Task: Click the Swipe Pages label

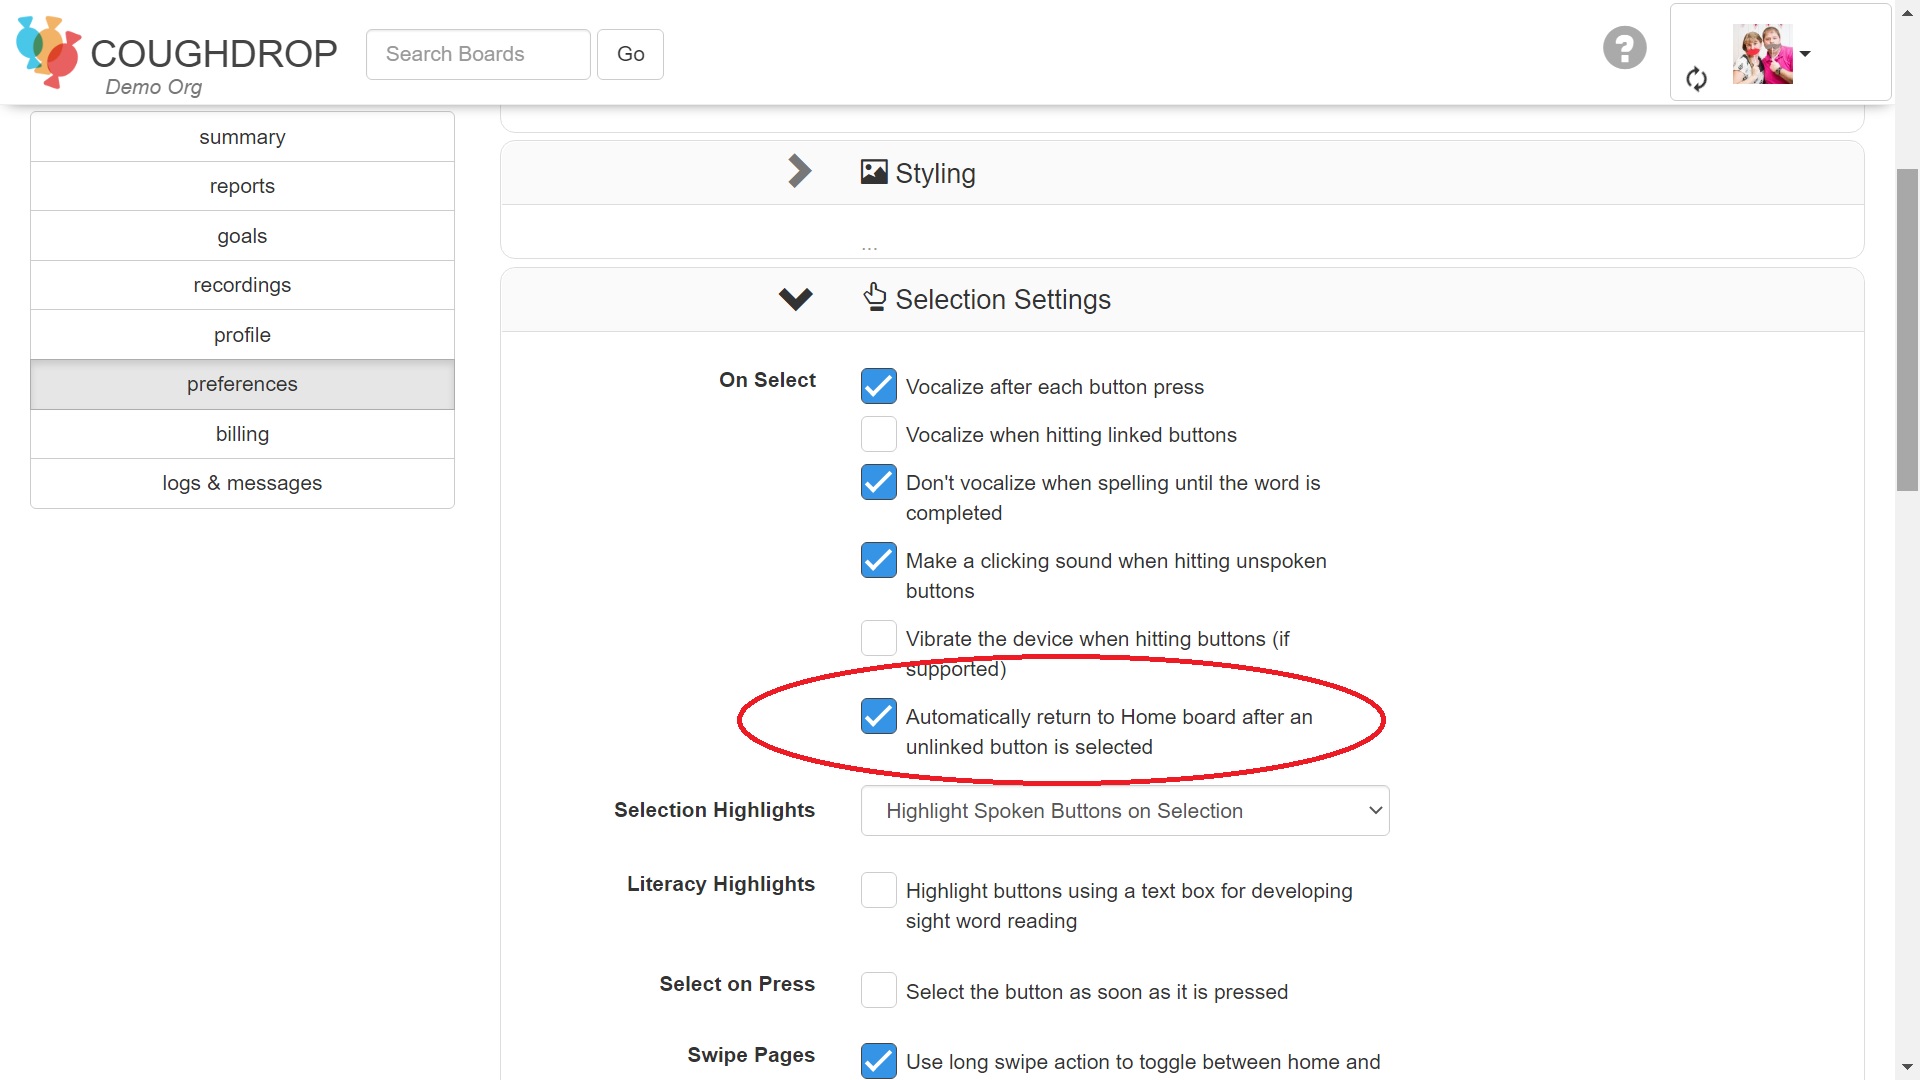Action: pos(751,1055)
